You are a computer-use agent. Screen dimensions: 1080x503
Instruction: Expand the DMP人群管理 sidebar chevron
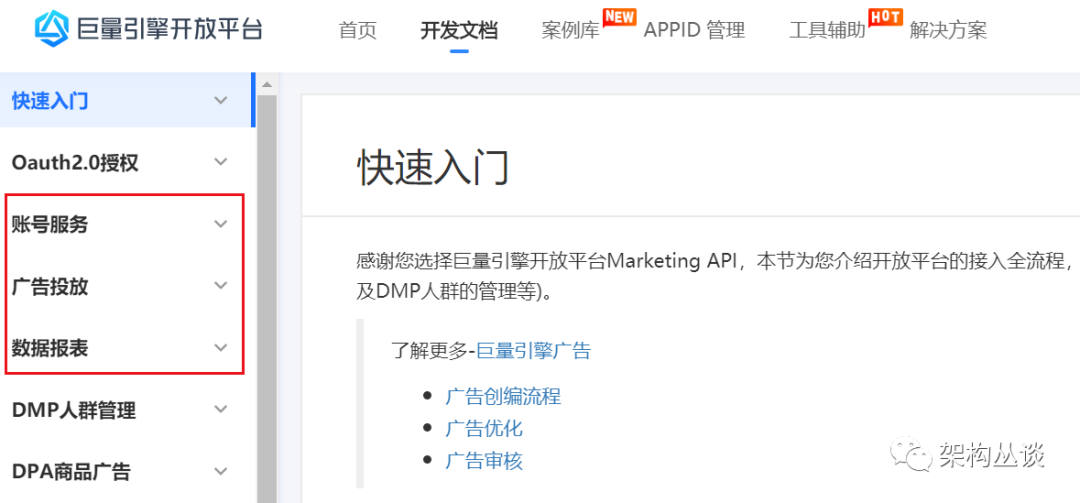220,409
